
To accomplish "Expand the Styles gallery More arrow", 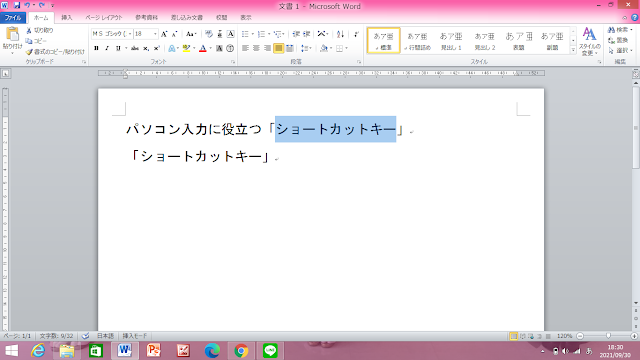I will click(x=573, y=50).
